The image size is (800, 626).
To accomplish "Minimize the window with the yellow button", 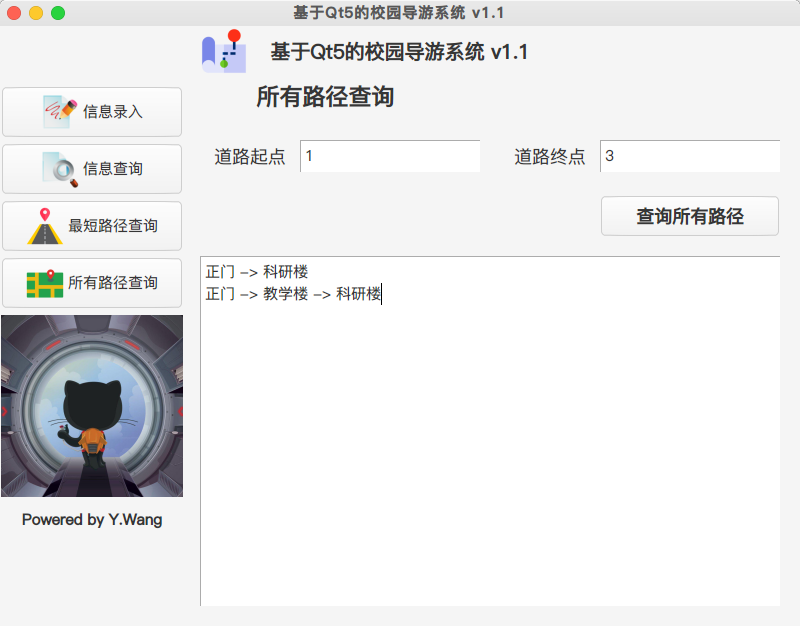I will [x=36, y=13].
